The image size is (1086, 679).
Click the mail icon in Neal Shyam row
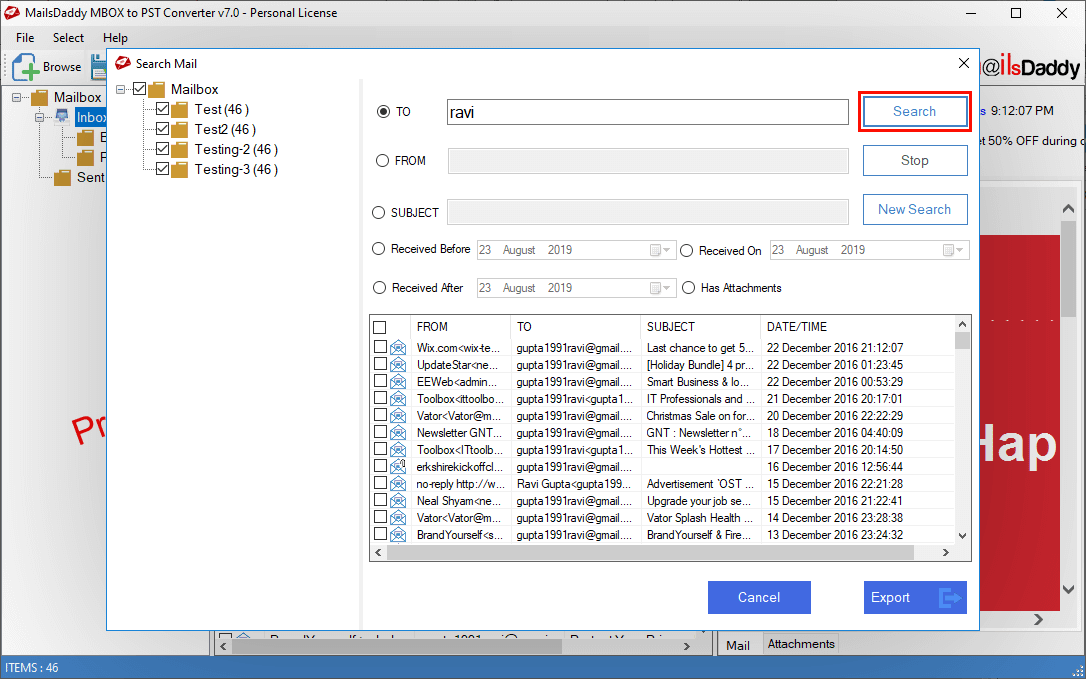(x=398, y=500)
